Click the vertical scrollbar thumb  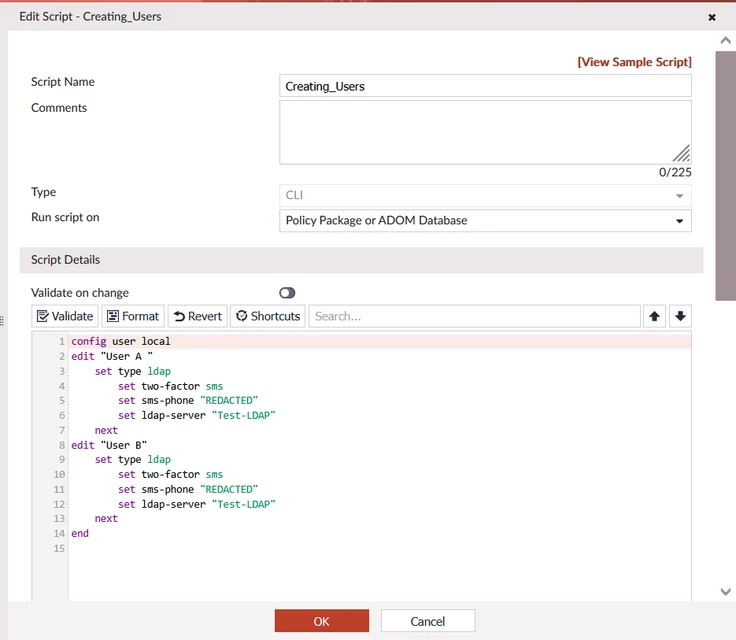725,176
